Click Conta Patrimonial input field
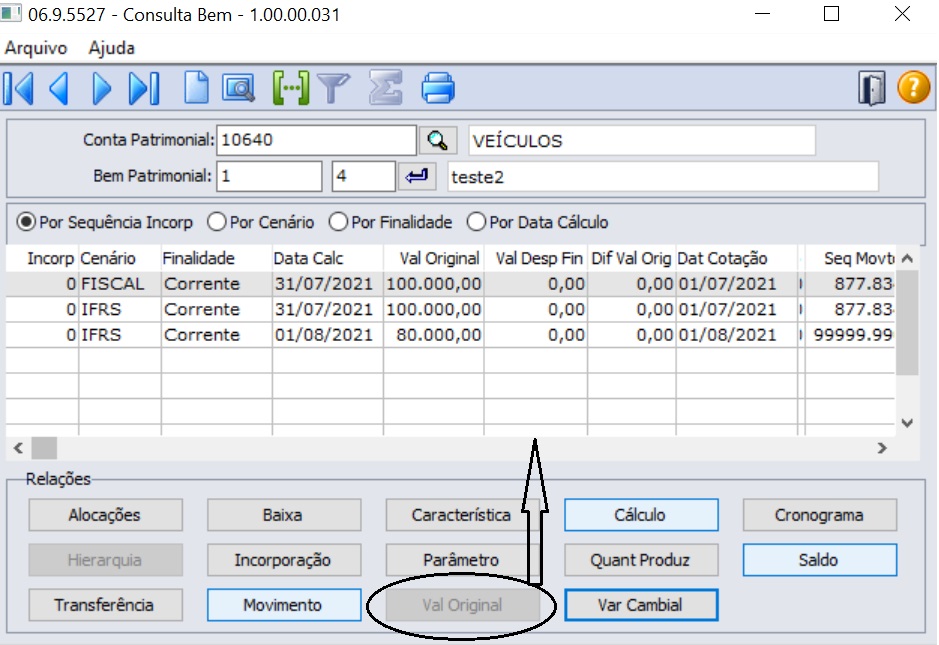939x645 pixels. pyautogui.click(x=316, y=140)
